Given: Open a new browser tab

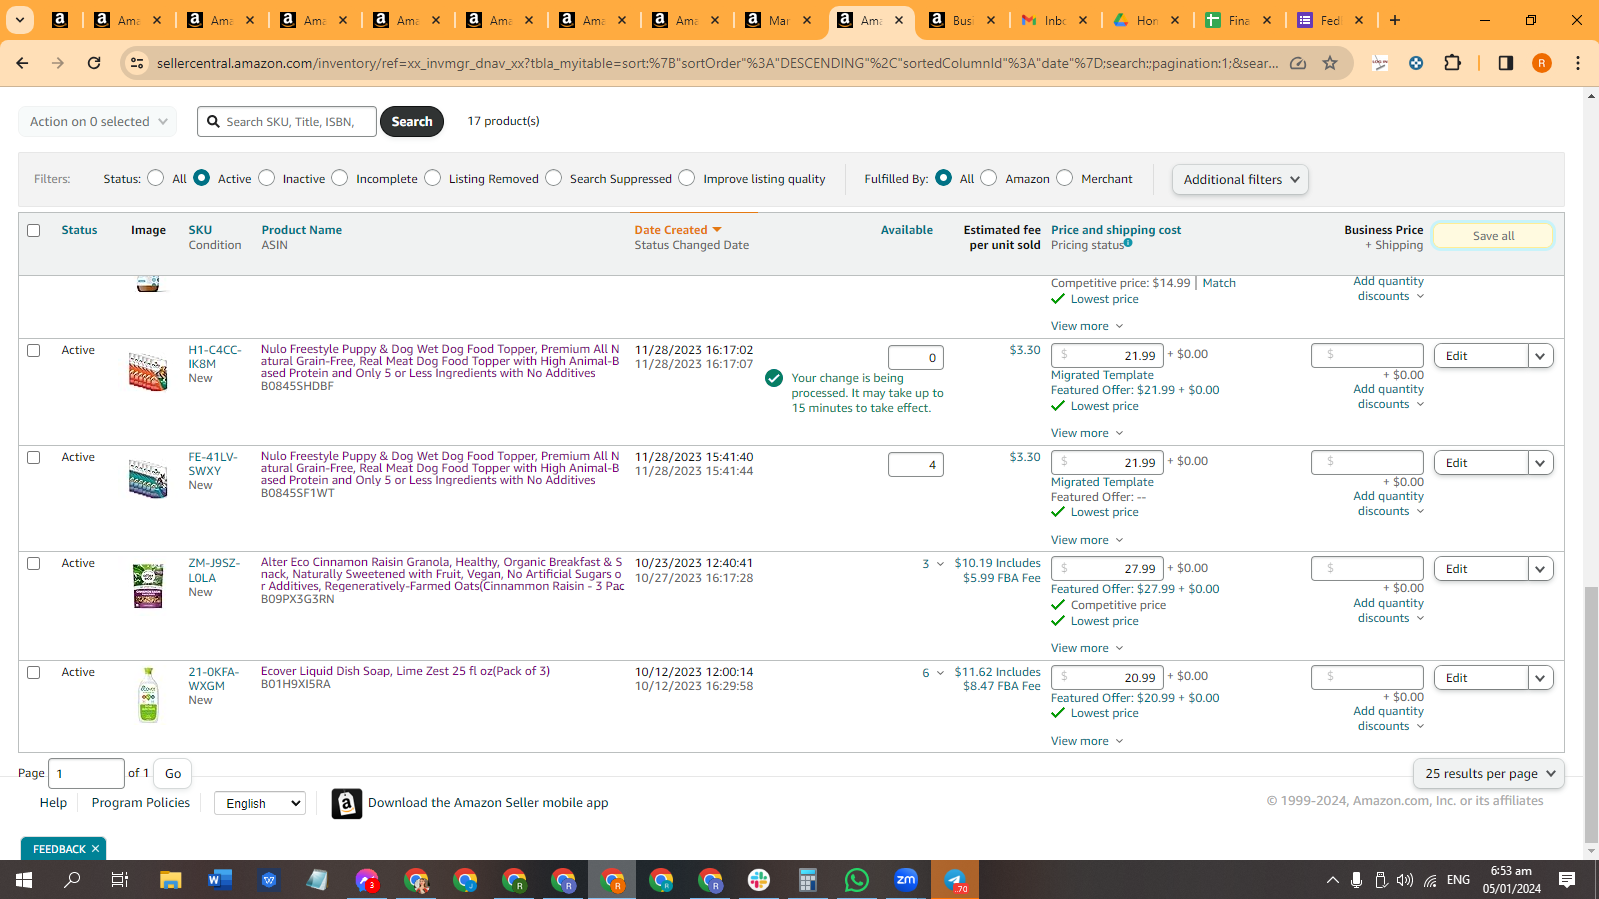Looking at the screenshot, I should 1395,20.
